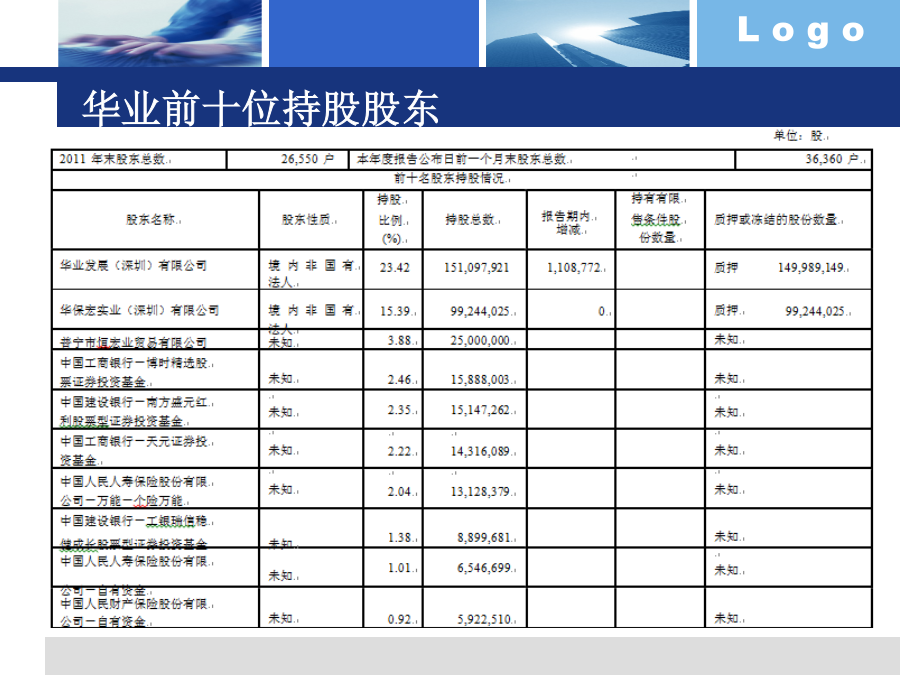Select the total shares 25,000,000
The height and width of the screenshot is (675, 900).
pyautogui.click(x=480, y=340)
